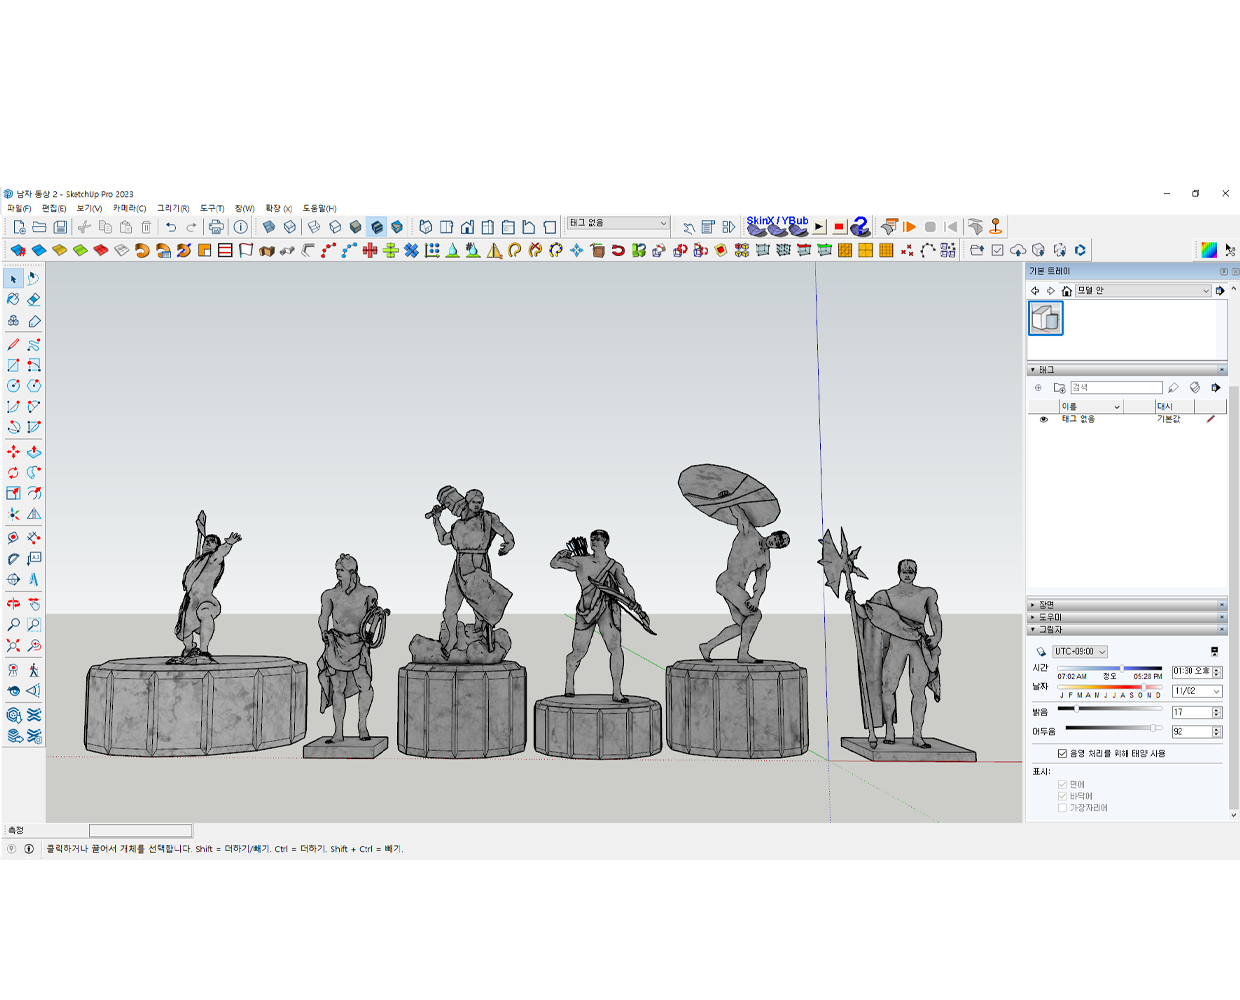The width and height of the screenshot is (1240, 1000).
Task: Toggle shadows display button beside UTC dropdown
Action: (1041, 652)
